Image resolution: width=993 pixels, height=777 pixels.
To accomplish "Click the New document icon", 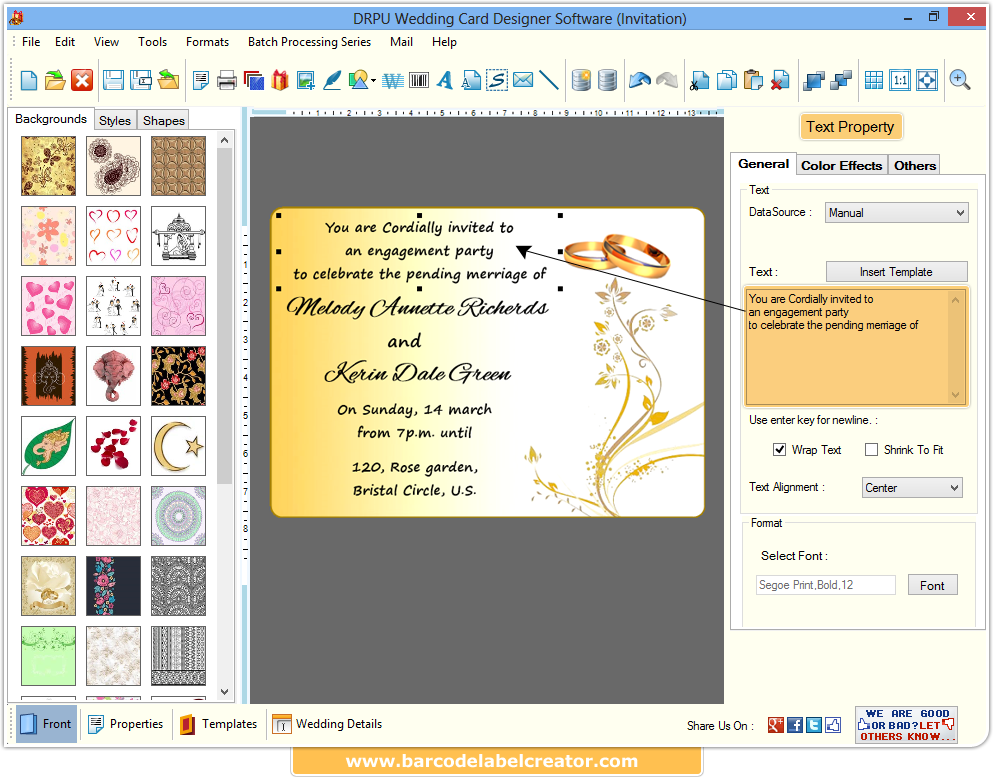I will tap(29, 80).
